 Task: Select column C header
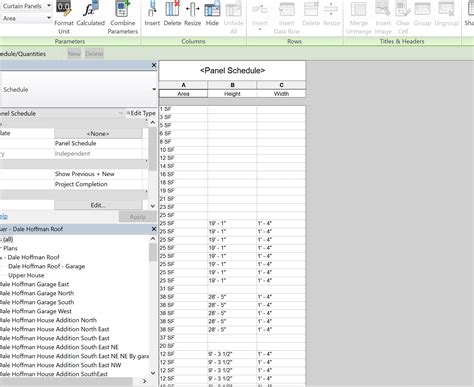281,85
